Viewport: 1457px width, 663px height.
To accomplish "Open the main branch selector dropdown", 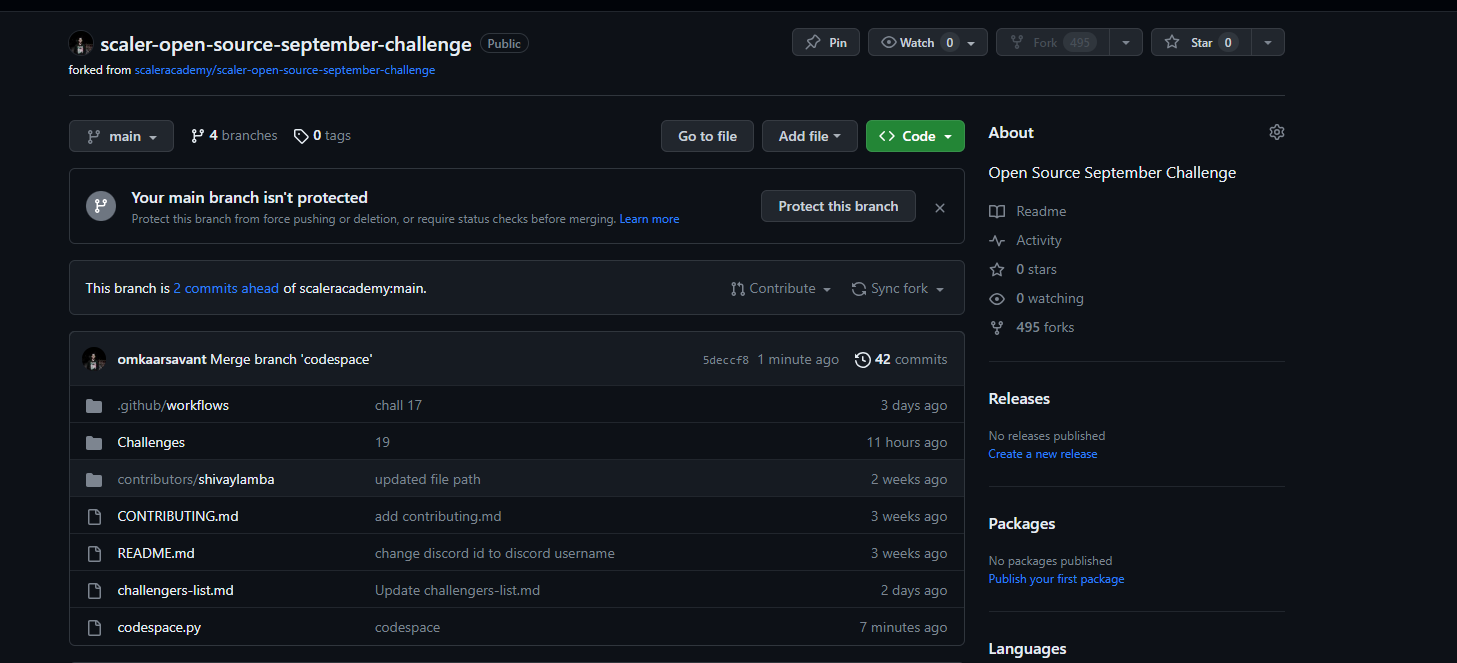I will click(x=121, y=136).
